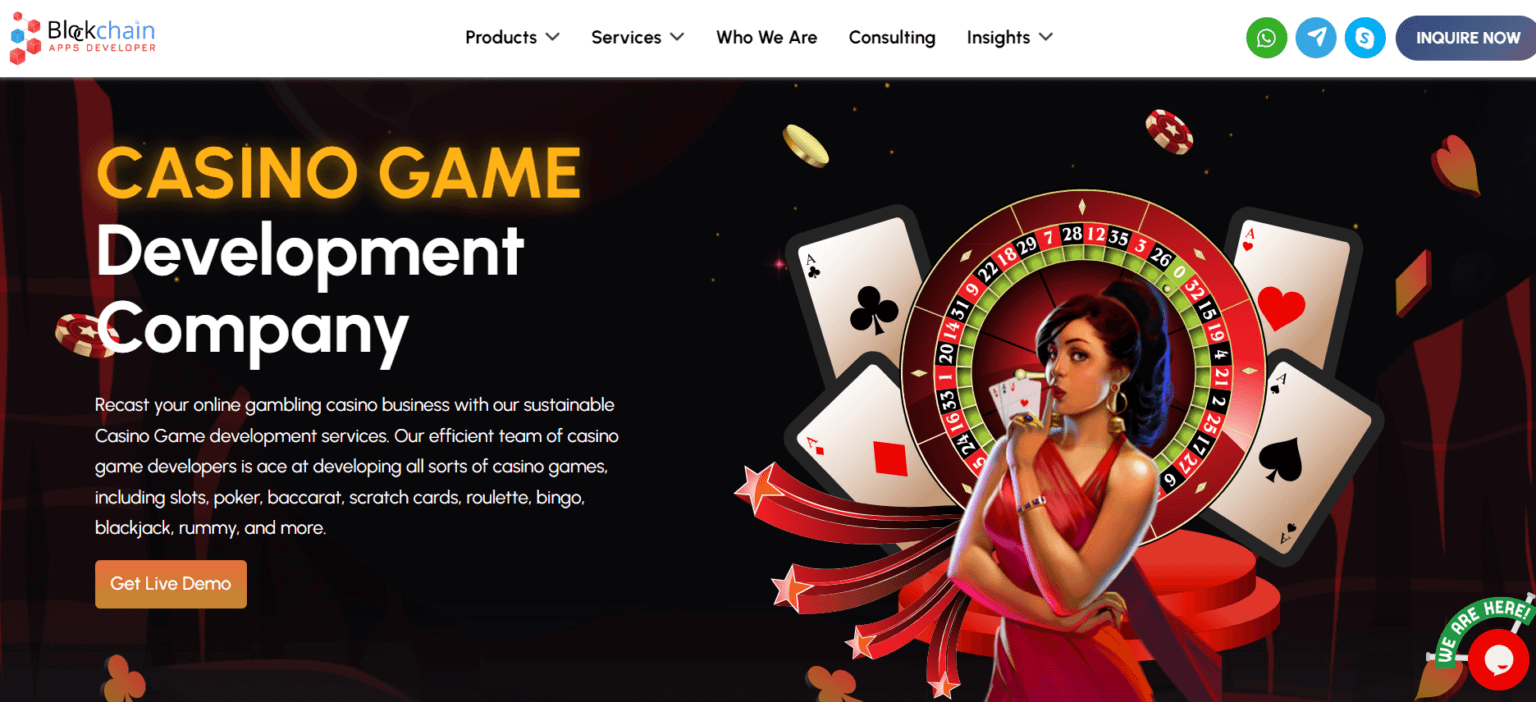Click the INQUIRE NOW button
This screenshot has height=702, width=1536.
click(1466, 38)
